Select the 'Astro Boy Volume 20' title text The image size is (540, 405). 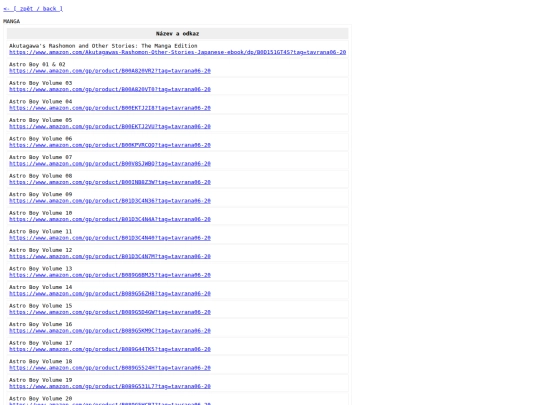41,399
